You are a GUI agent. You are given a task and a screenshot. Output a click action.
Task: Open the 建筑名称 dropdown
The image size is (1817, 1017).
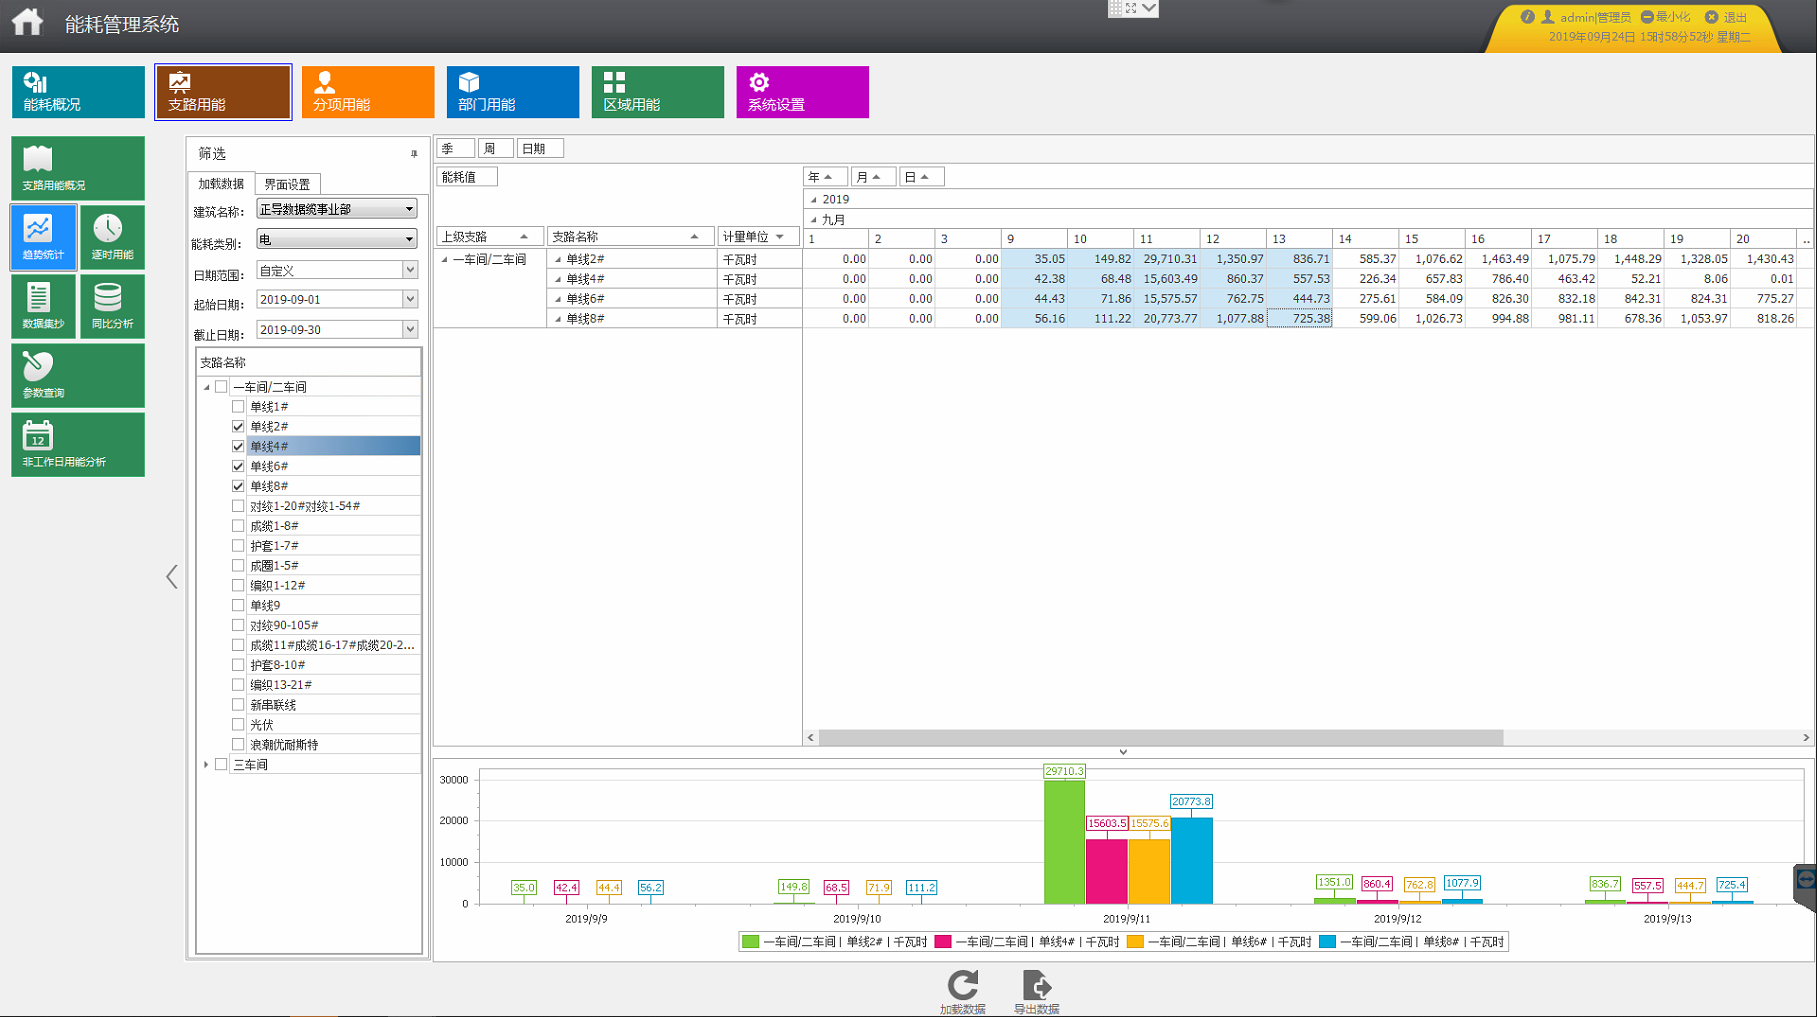[409, 209]
